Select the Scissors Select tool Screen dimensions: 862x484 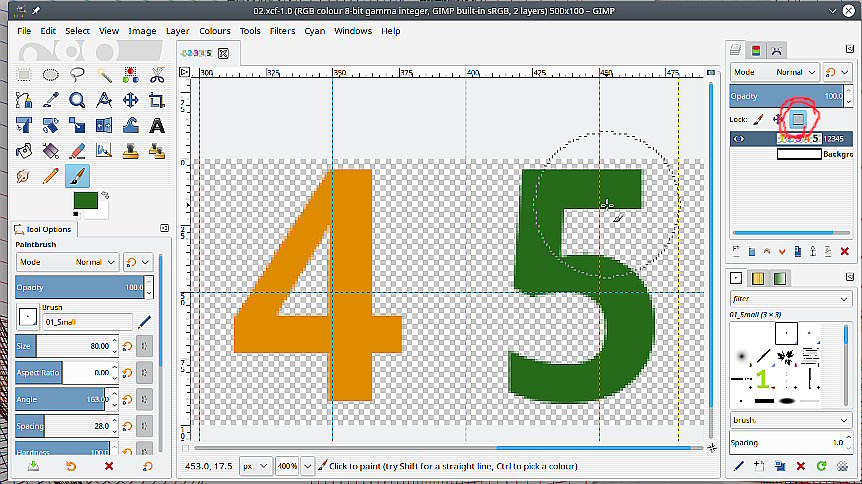157,75
